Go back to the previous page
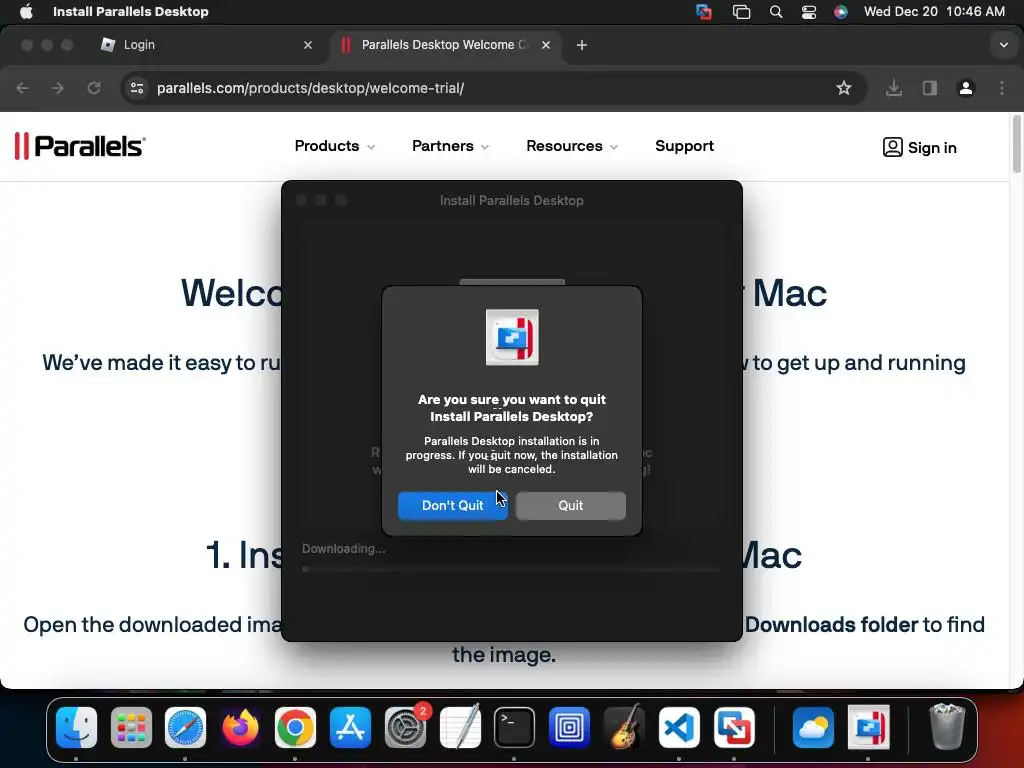This screenshot has height=768, width=1024. [x=23, y=88]
